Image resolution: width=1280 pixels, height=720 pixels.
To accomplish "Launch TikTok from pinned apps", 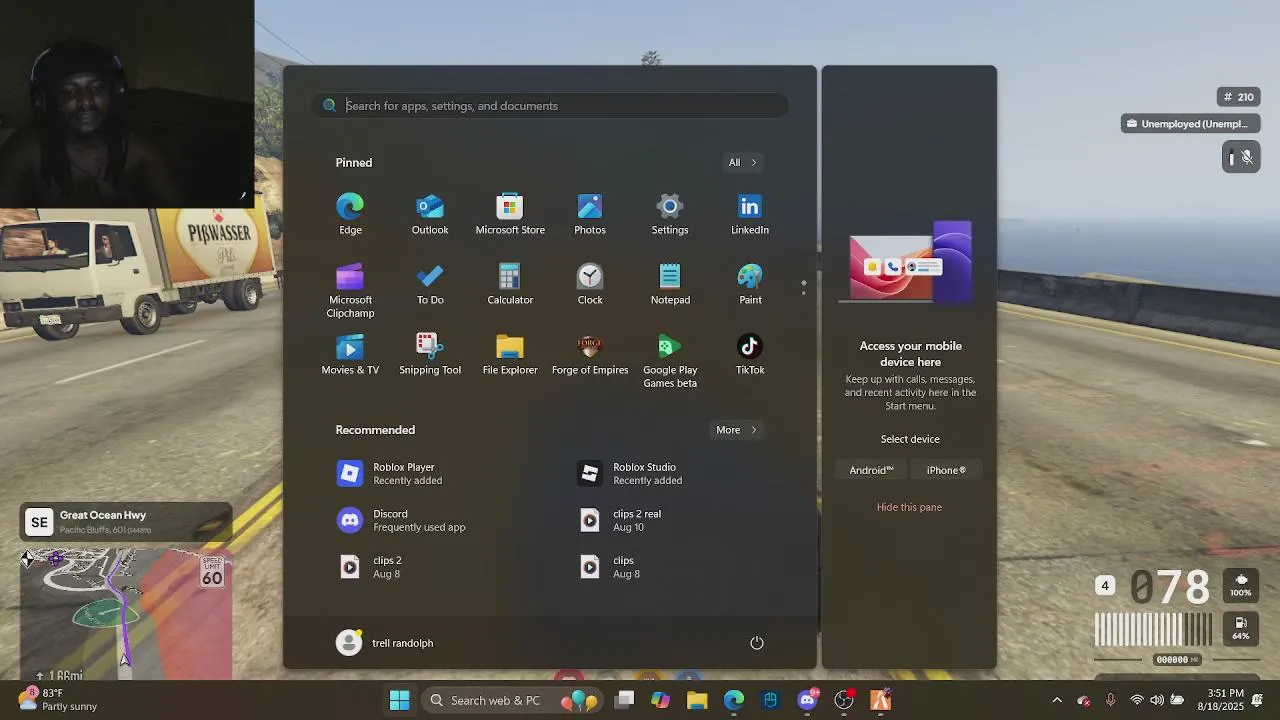I will [750, 354].
